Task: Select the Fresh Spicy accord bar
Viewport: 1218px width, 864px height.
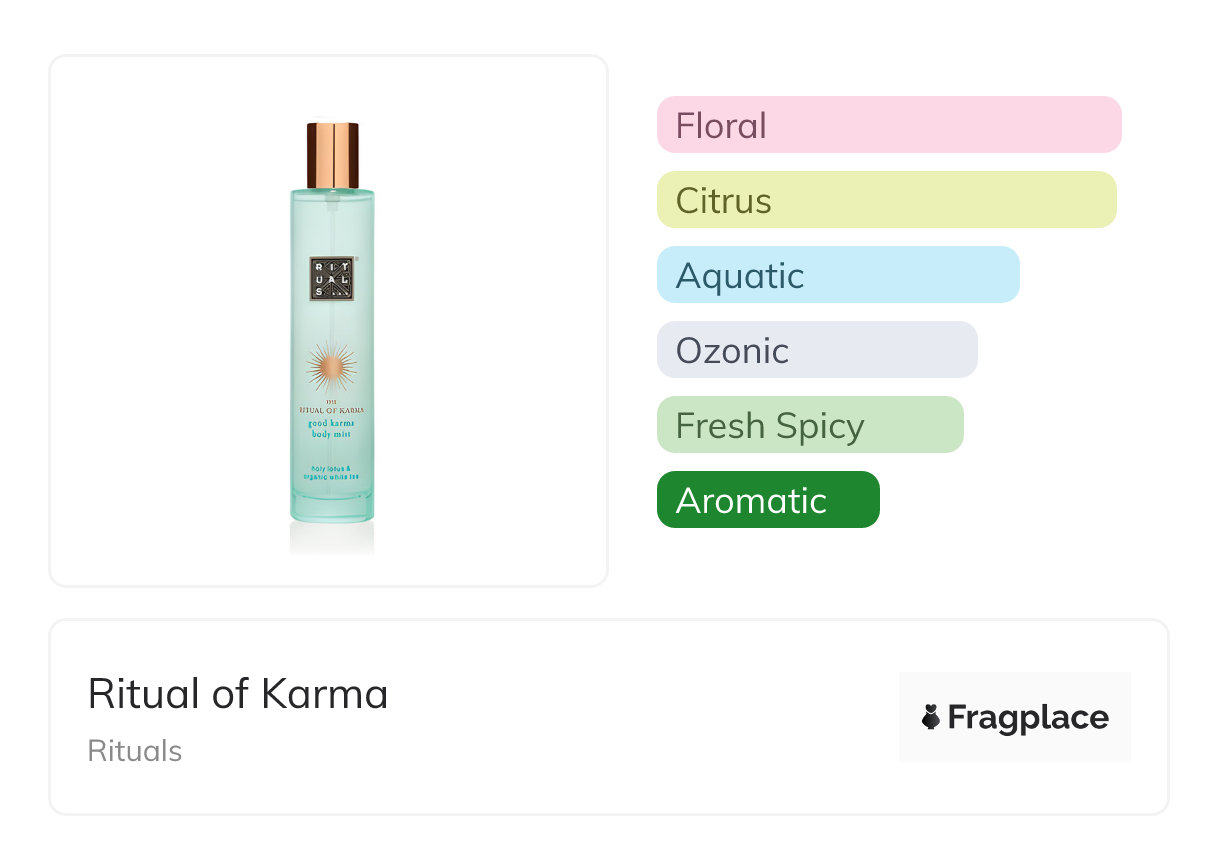Action: click(809, 425)
